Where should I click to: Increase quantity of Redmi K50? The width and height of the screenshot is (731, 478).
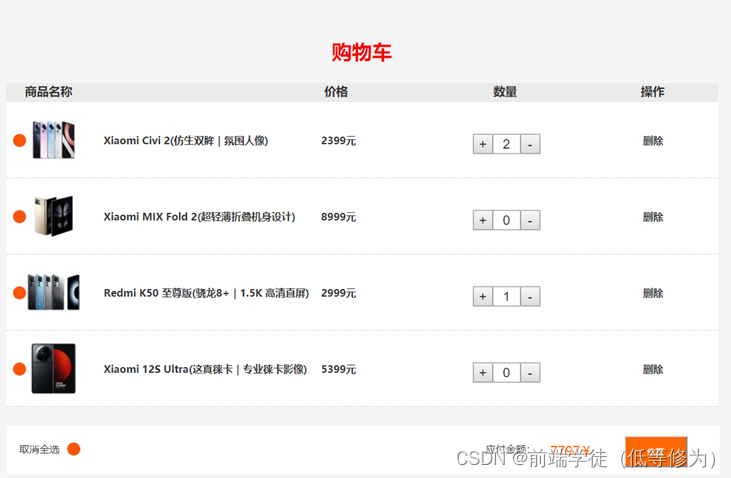[x=483, y=297]
